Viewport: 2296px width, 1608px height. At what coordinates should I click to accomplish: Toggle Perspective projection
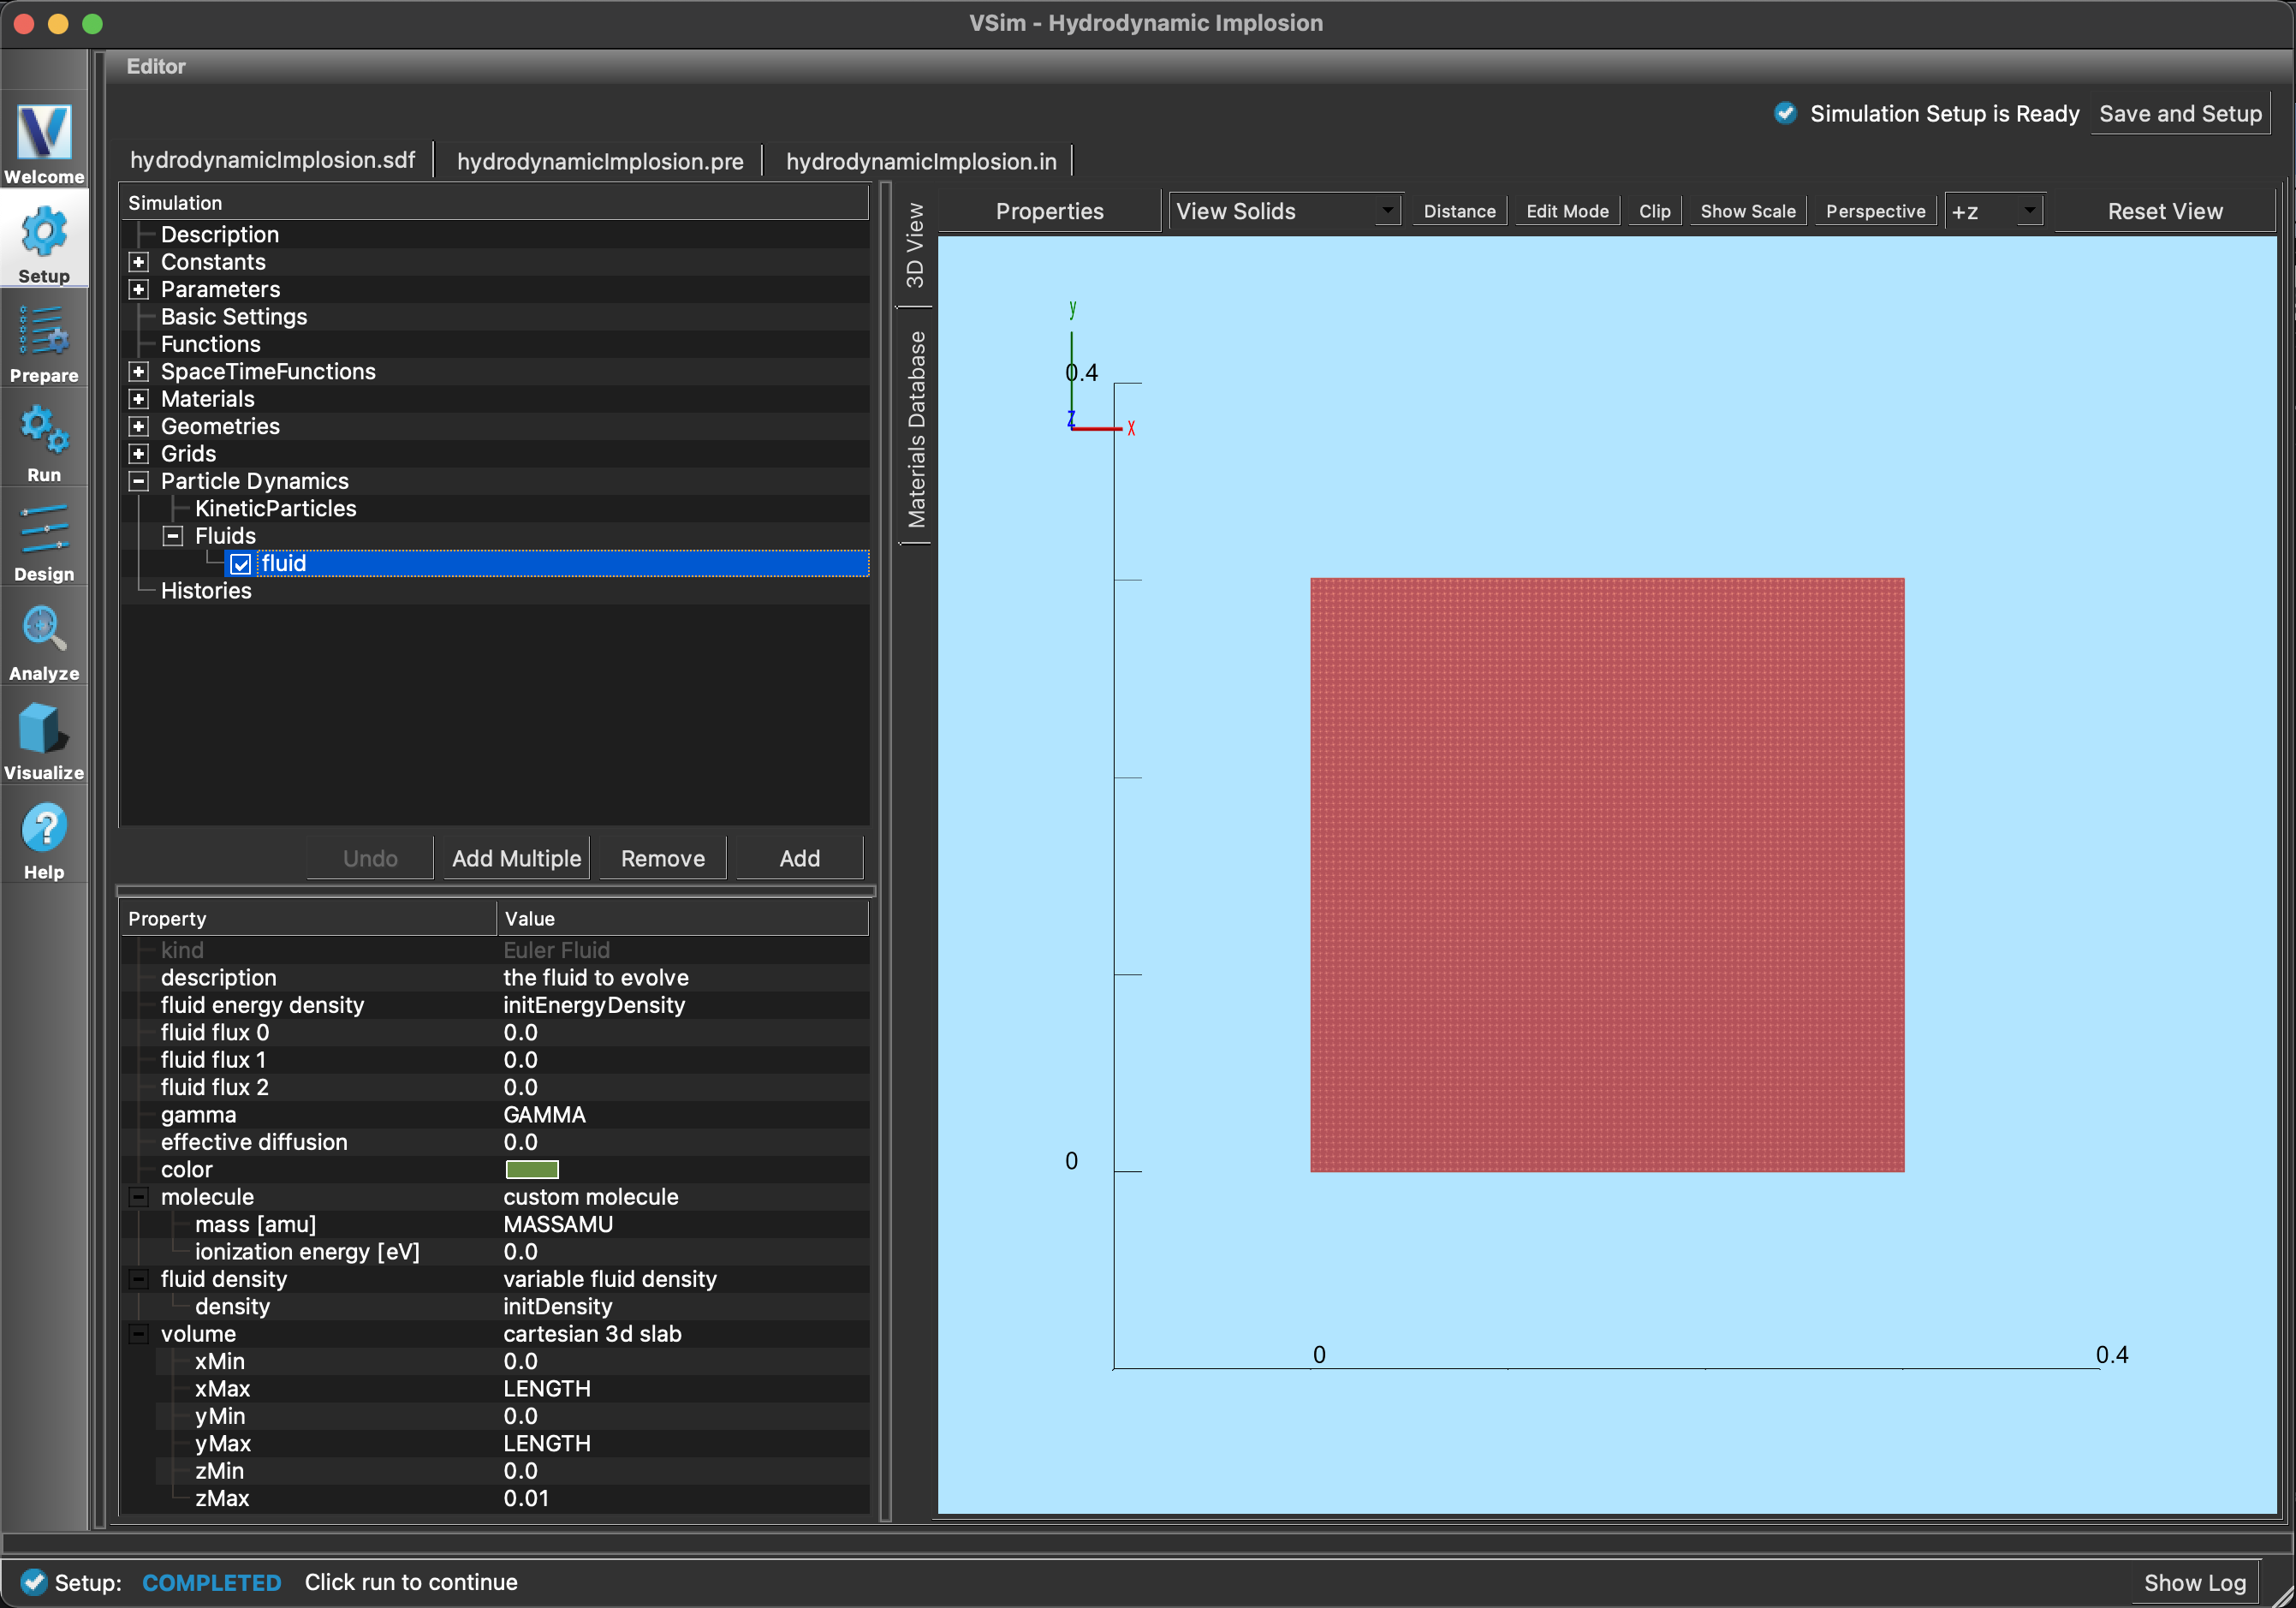click(x=1875, y=211)
